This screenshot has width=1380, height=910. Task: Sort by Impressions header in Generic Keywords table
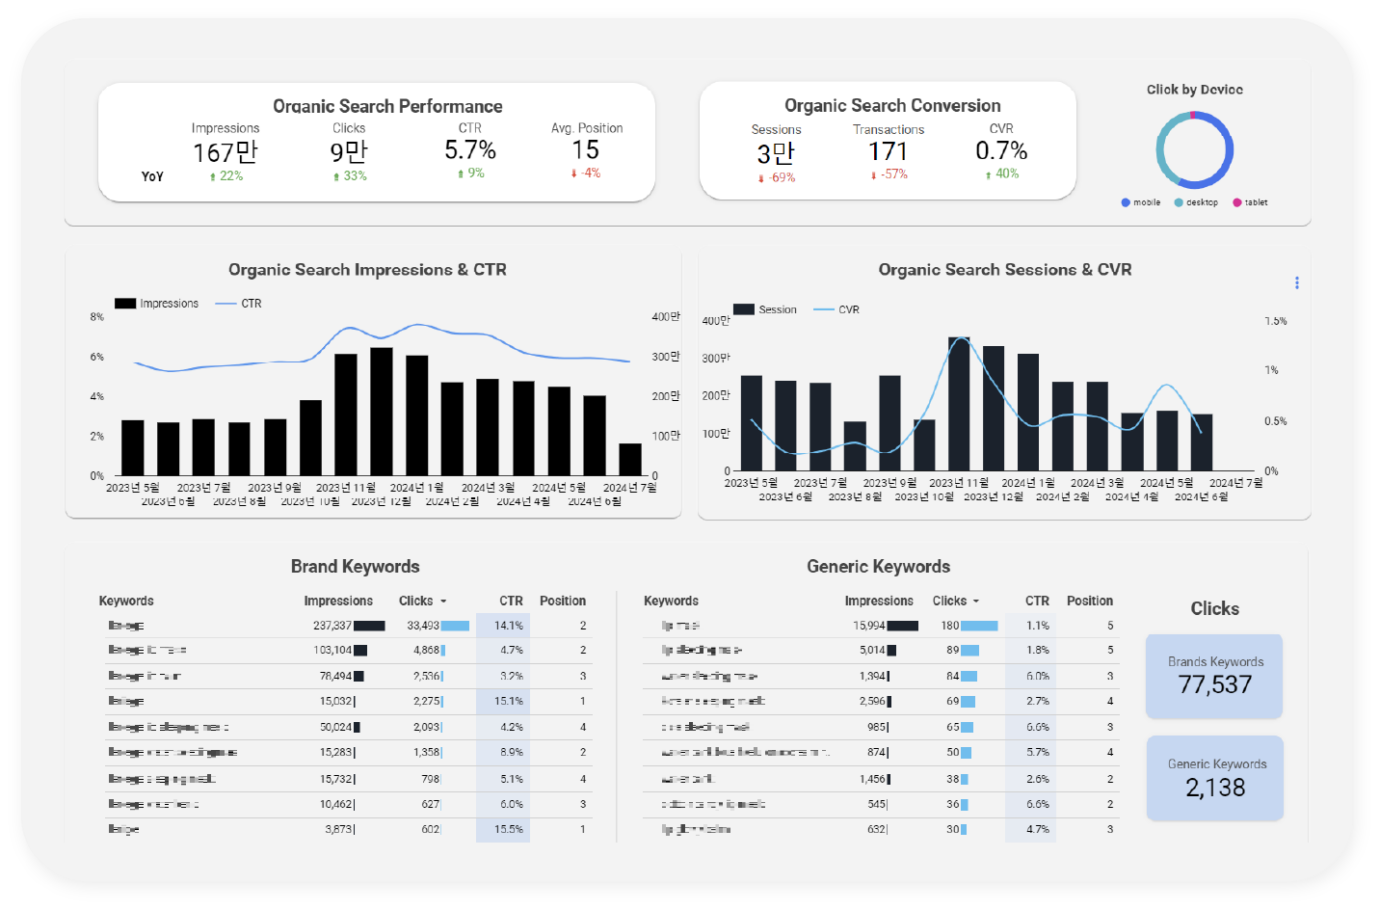(878, 601)
